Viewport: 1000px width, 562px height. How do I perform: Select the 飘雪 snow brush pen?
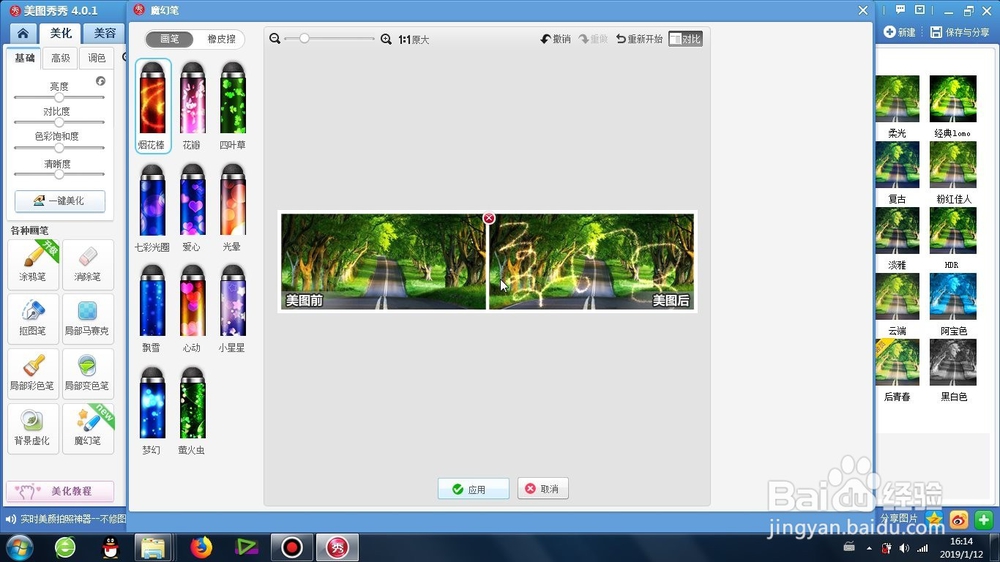152,309
